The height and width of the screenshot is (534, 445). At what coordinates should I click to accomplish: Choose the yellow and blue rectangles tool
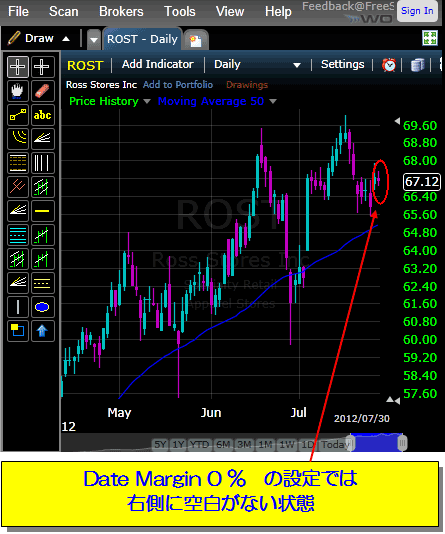pos(18,331)
